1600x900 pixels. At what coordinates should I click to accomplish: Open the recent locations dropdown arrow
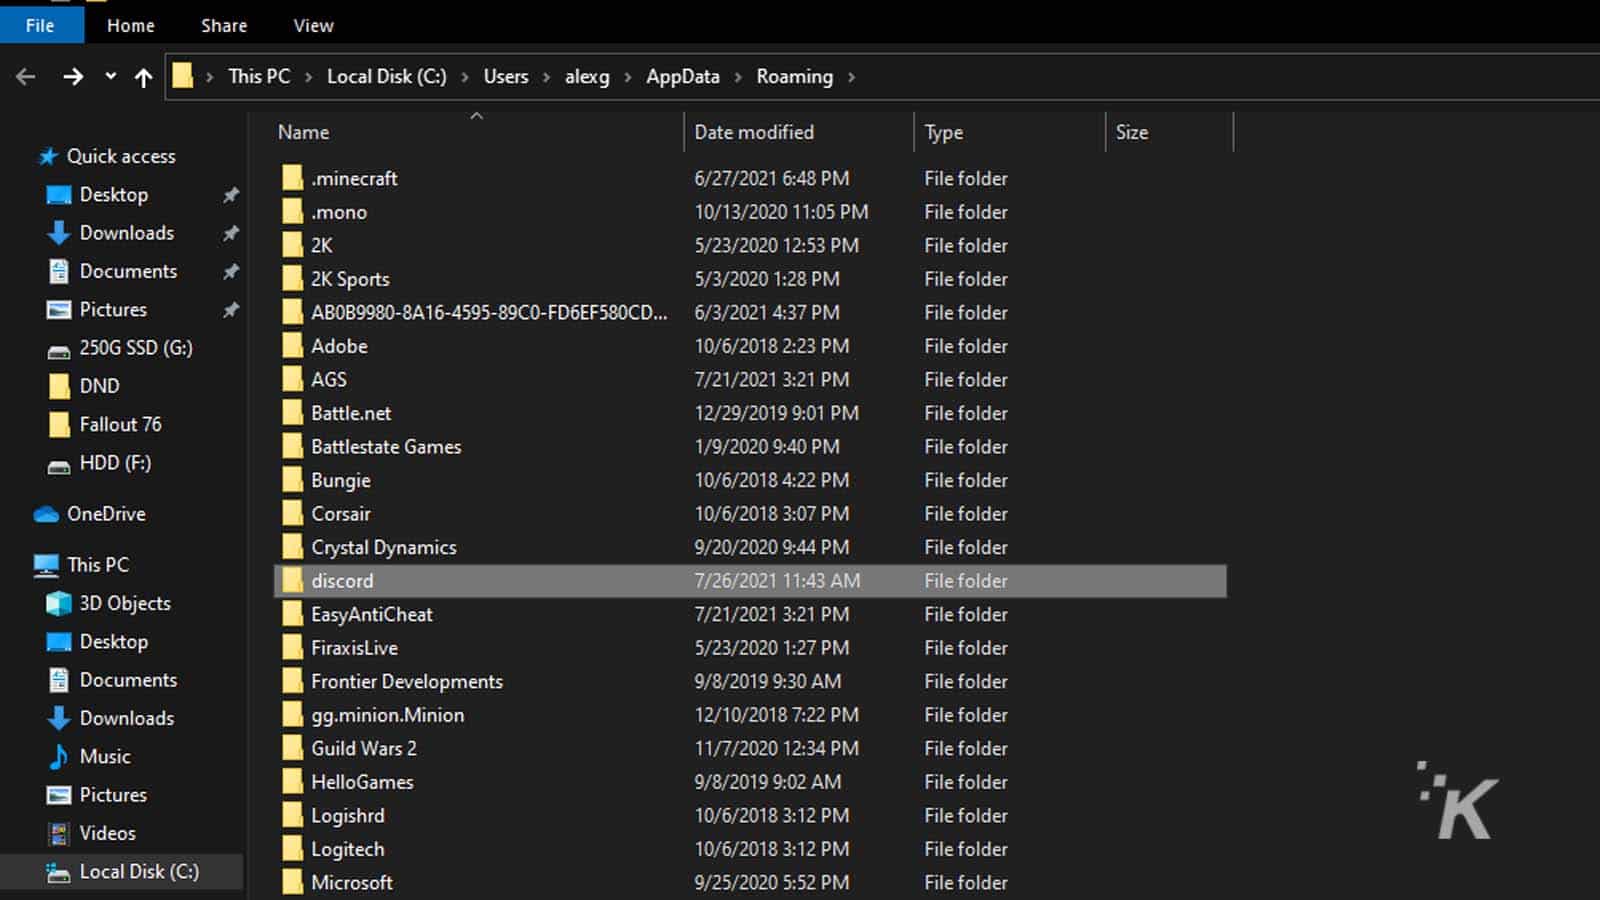pyautogui.click(x=110, y=77)
